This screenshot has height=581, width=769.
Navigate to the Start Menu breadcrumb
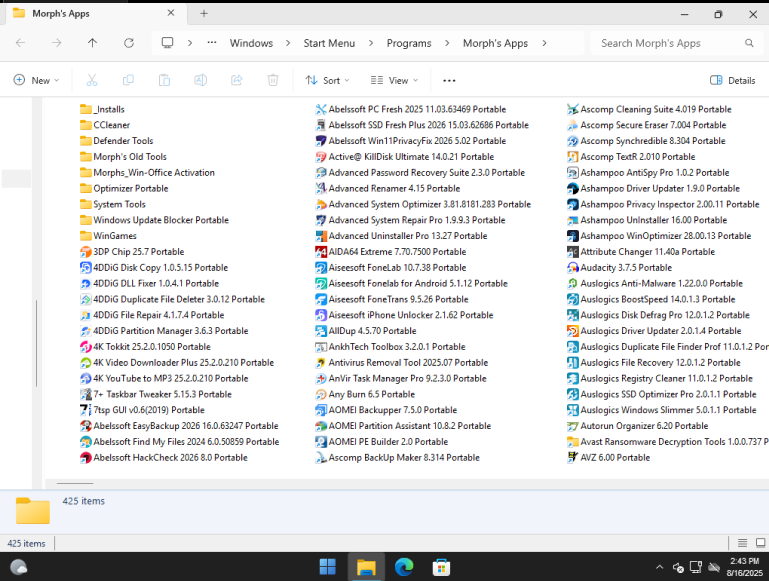329,43
